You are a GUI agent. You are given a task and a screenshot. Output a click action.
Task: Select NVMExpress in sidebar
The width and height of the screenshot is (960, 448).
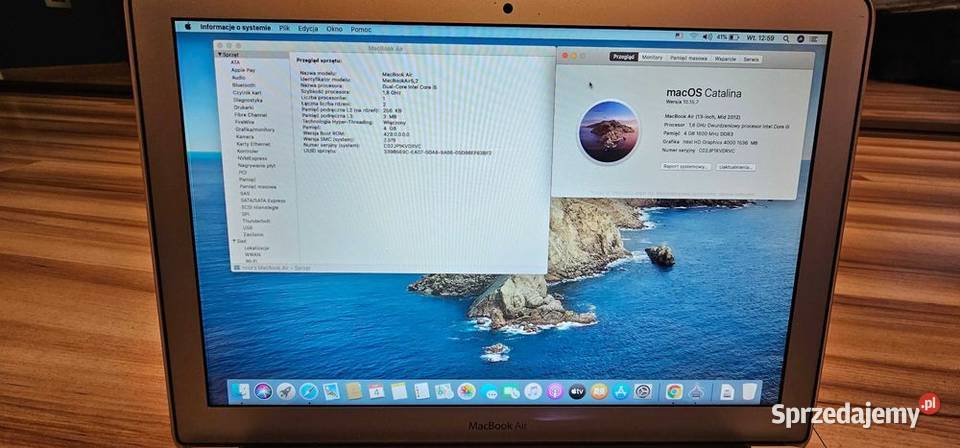[x=250, y=159]
